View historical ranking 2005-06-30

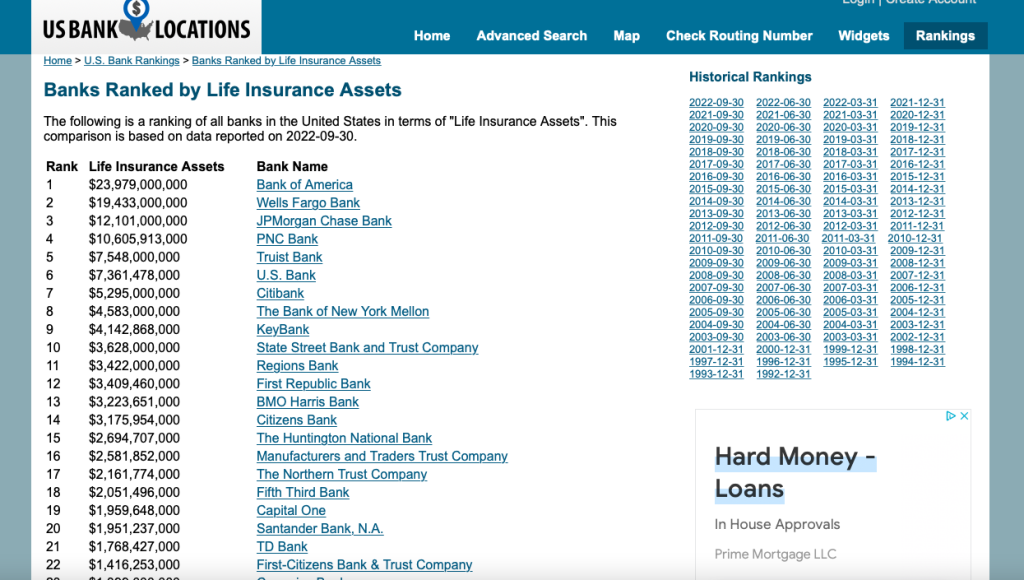pyautogui.click(x=783, y=312)
